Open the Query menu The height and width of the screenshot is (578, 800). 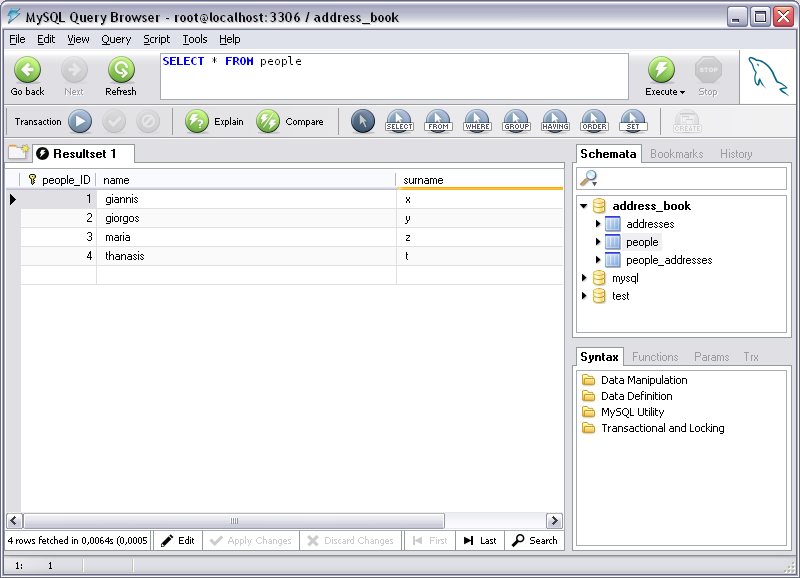116,39
